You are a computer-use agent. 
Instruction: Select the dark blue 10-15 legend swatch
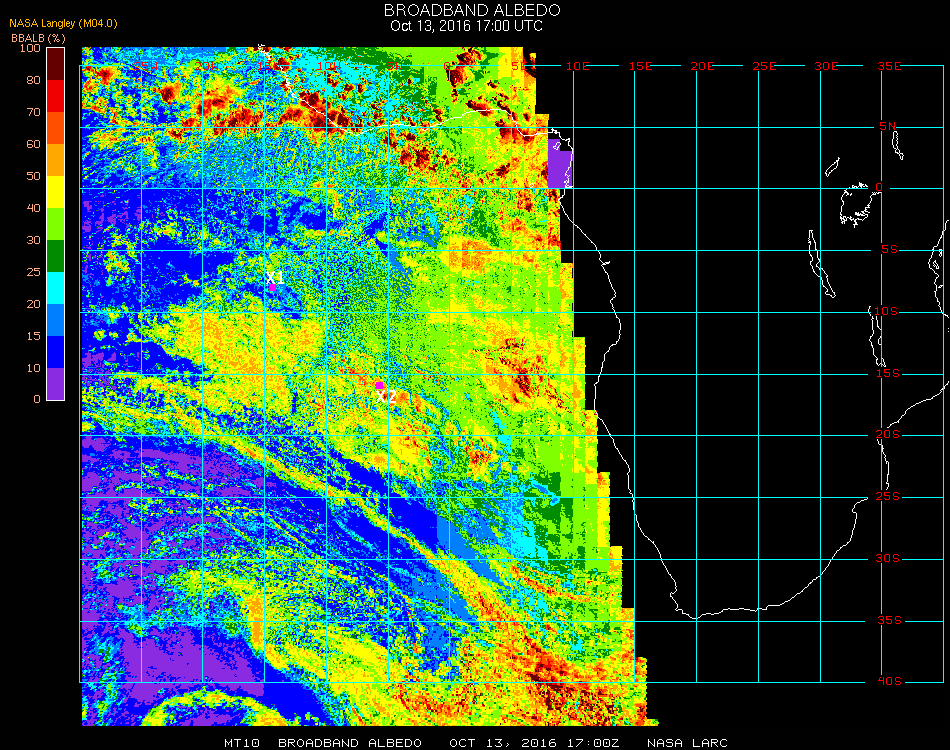coord(56,352)
